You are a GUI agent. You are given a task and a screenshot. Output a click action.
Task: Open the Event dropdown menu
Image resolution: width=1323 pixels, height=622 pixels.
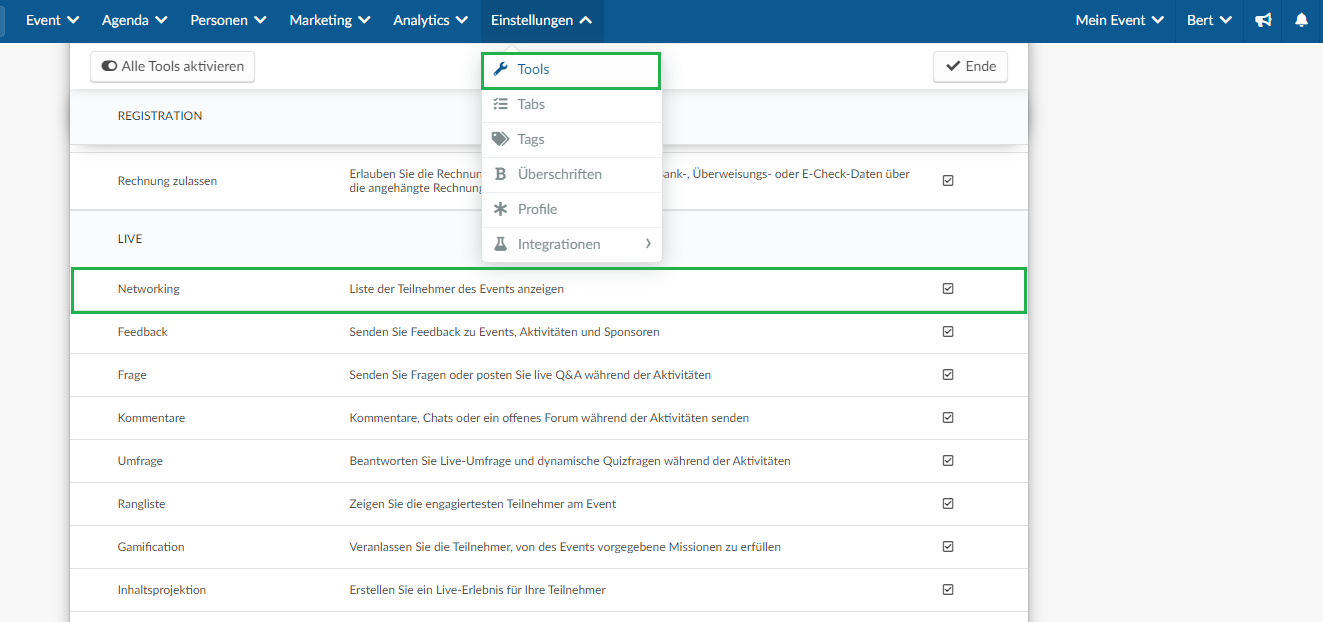point(53,20)
